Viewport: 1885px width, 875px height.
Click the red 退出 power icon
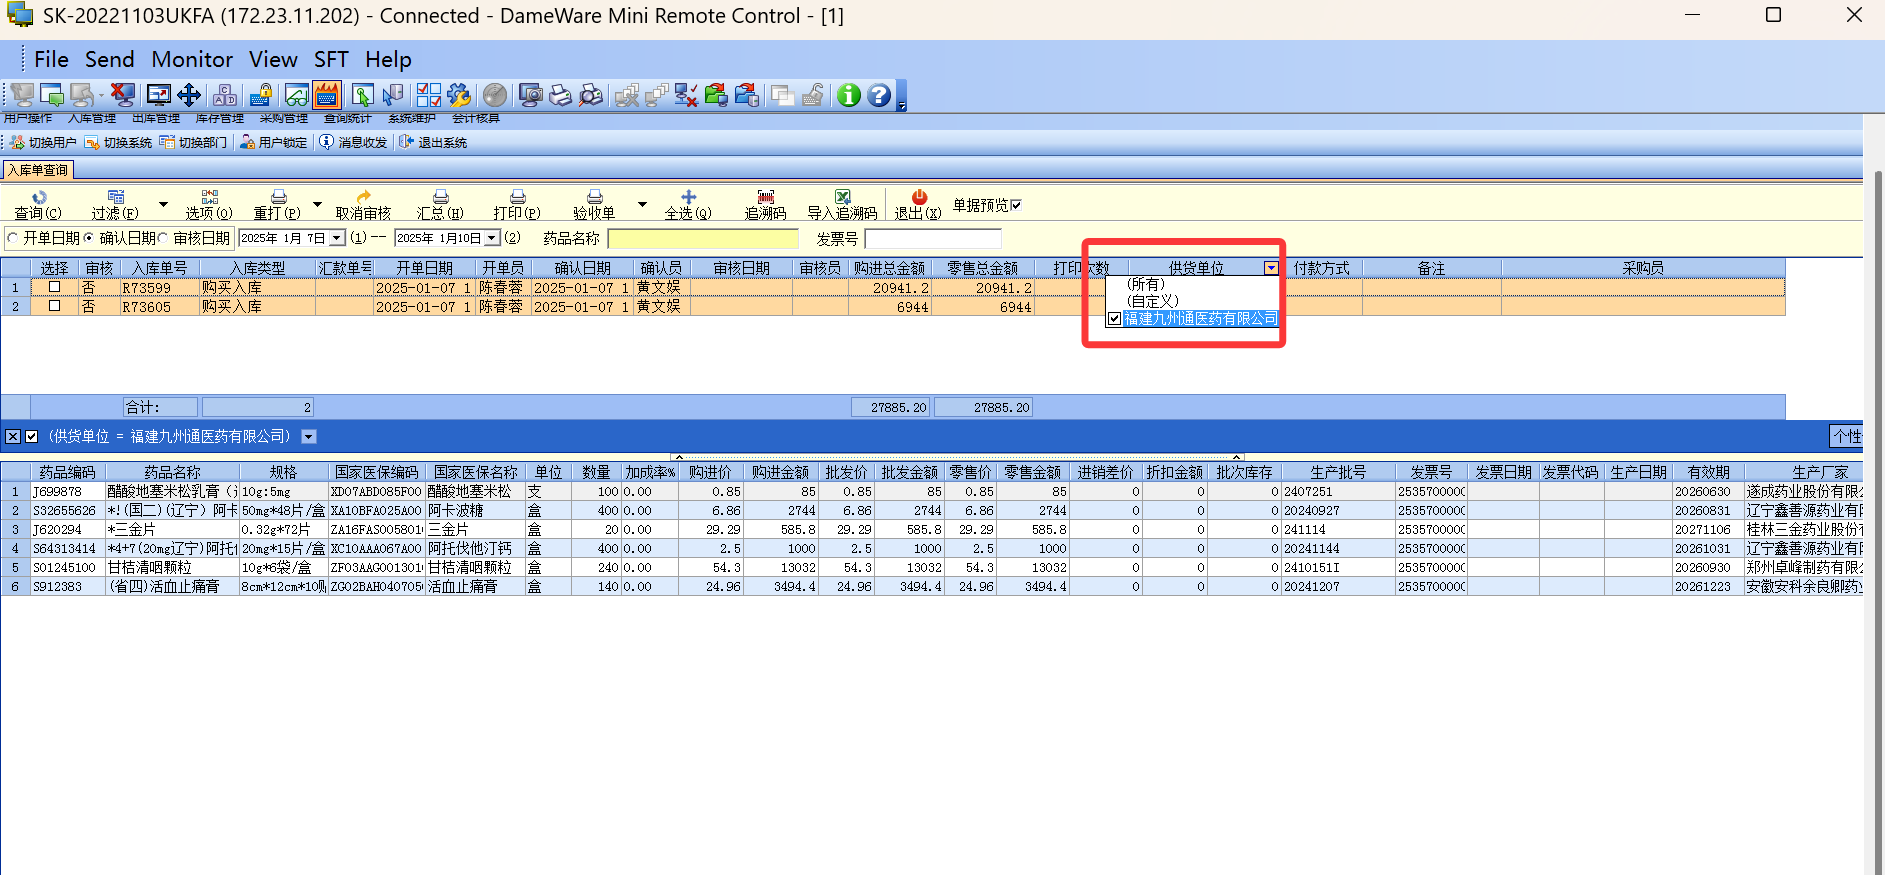tap(918, 198)
